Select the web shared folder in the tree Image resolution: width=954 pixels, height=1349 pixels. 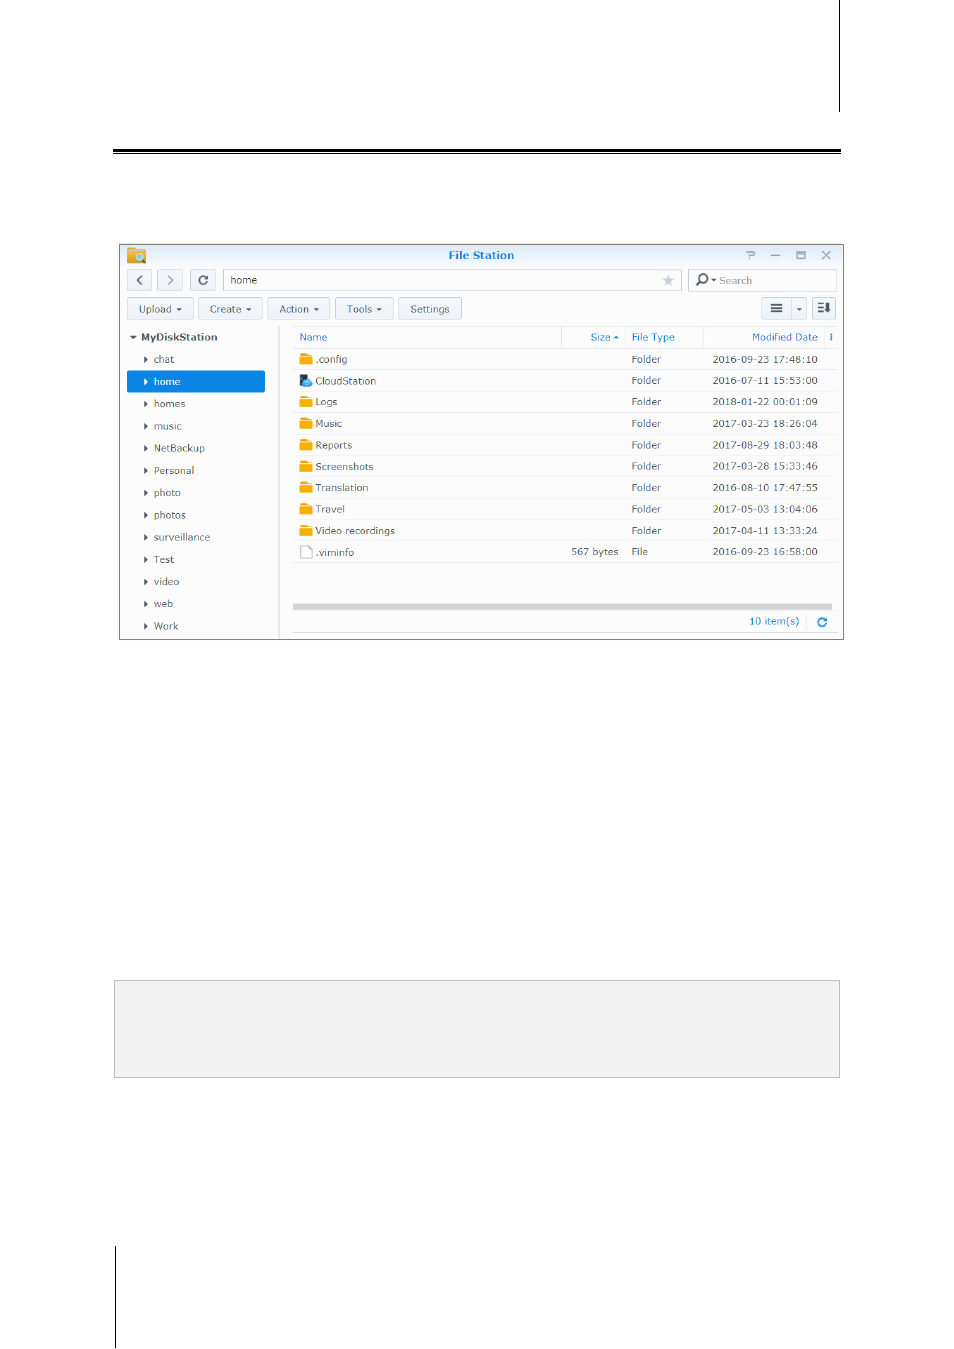tap(163, 604)
